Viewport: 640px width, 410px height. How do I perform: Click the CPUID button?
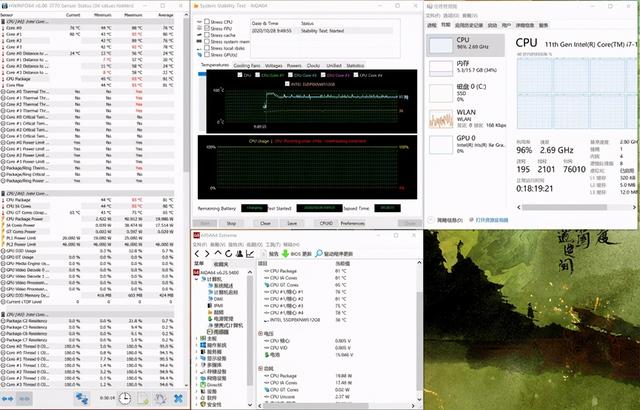325,224
